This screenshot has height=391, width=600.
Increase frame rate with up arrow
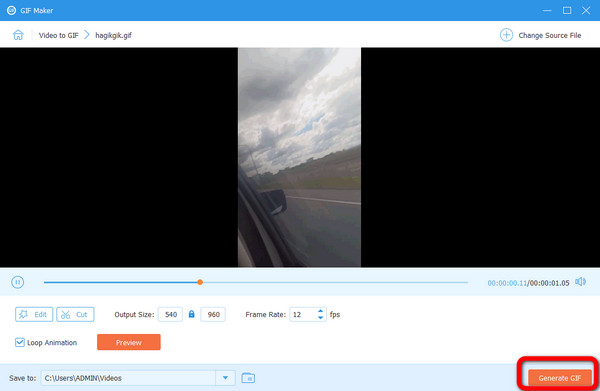(321, 311)
